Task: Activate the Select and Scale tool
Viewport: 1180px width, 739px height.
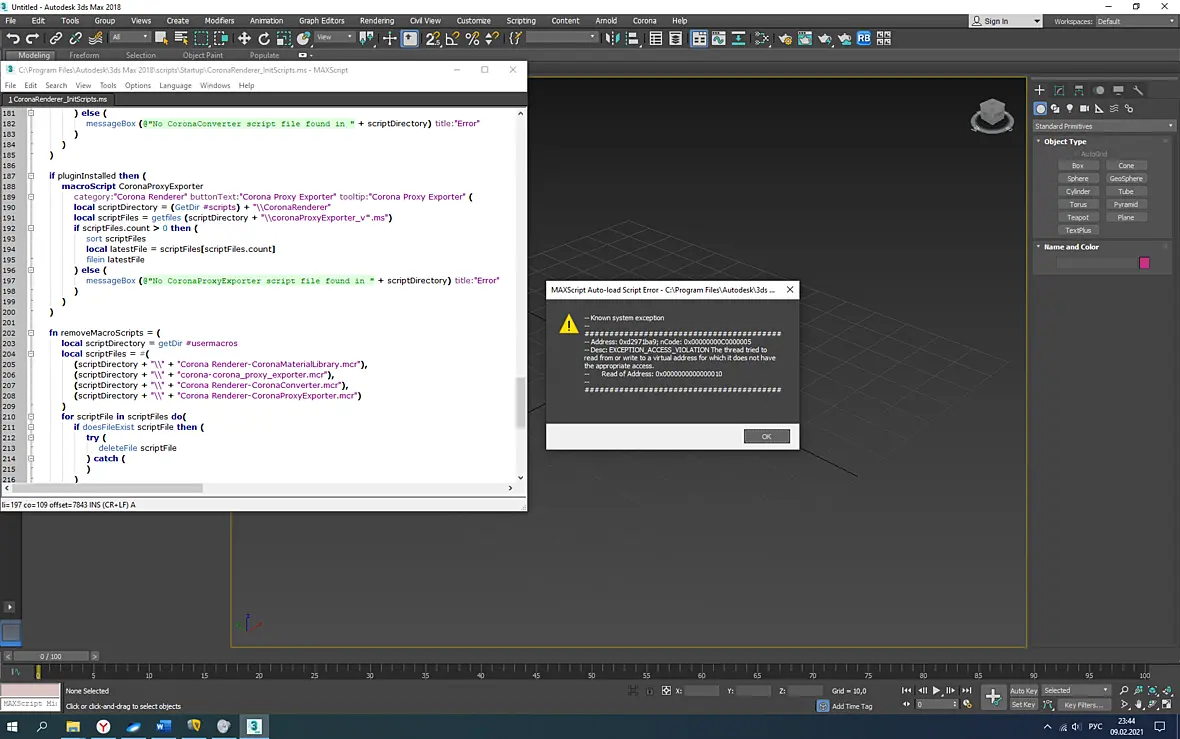Action: click(284, 38)
